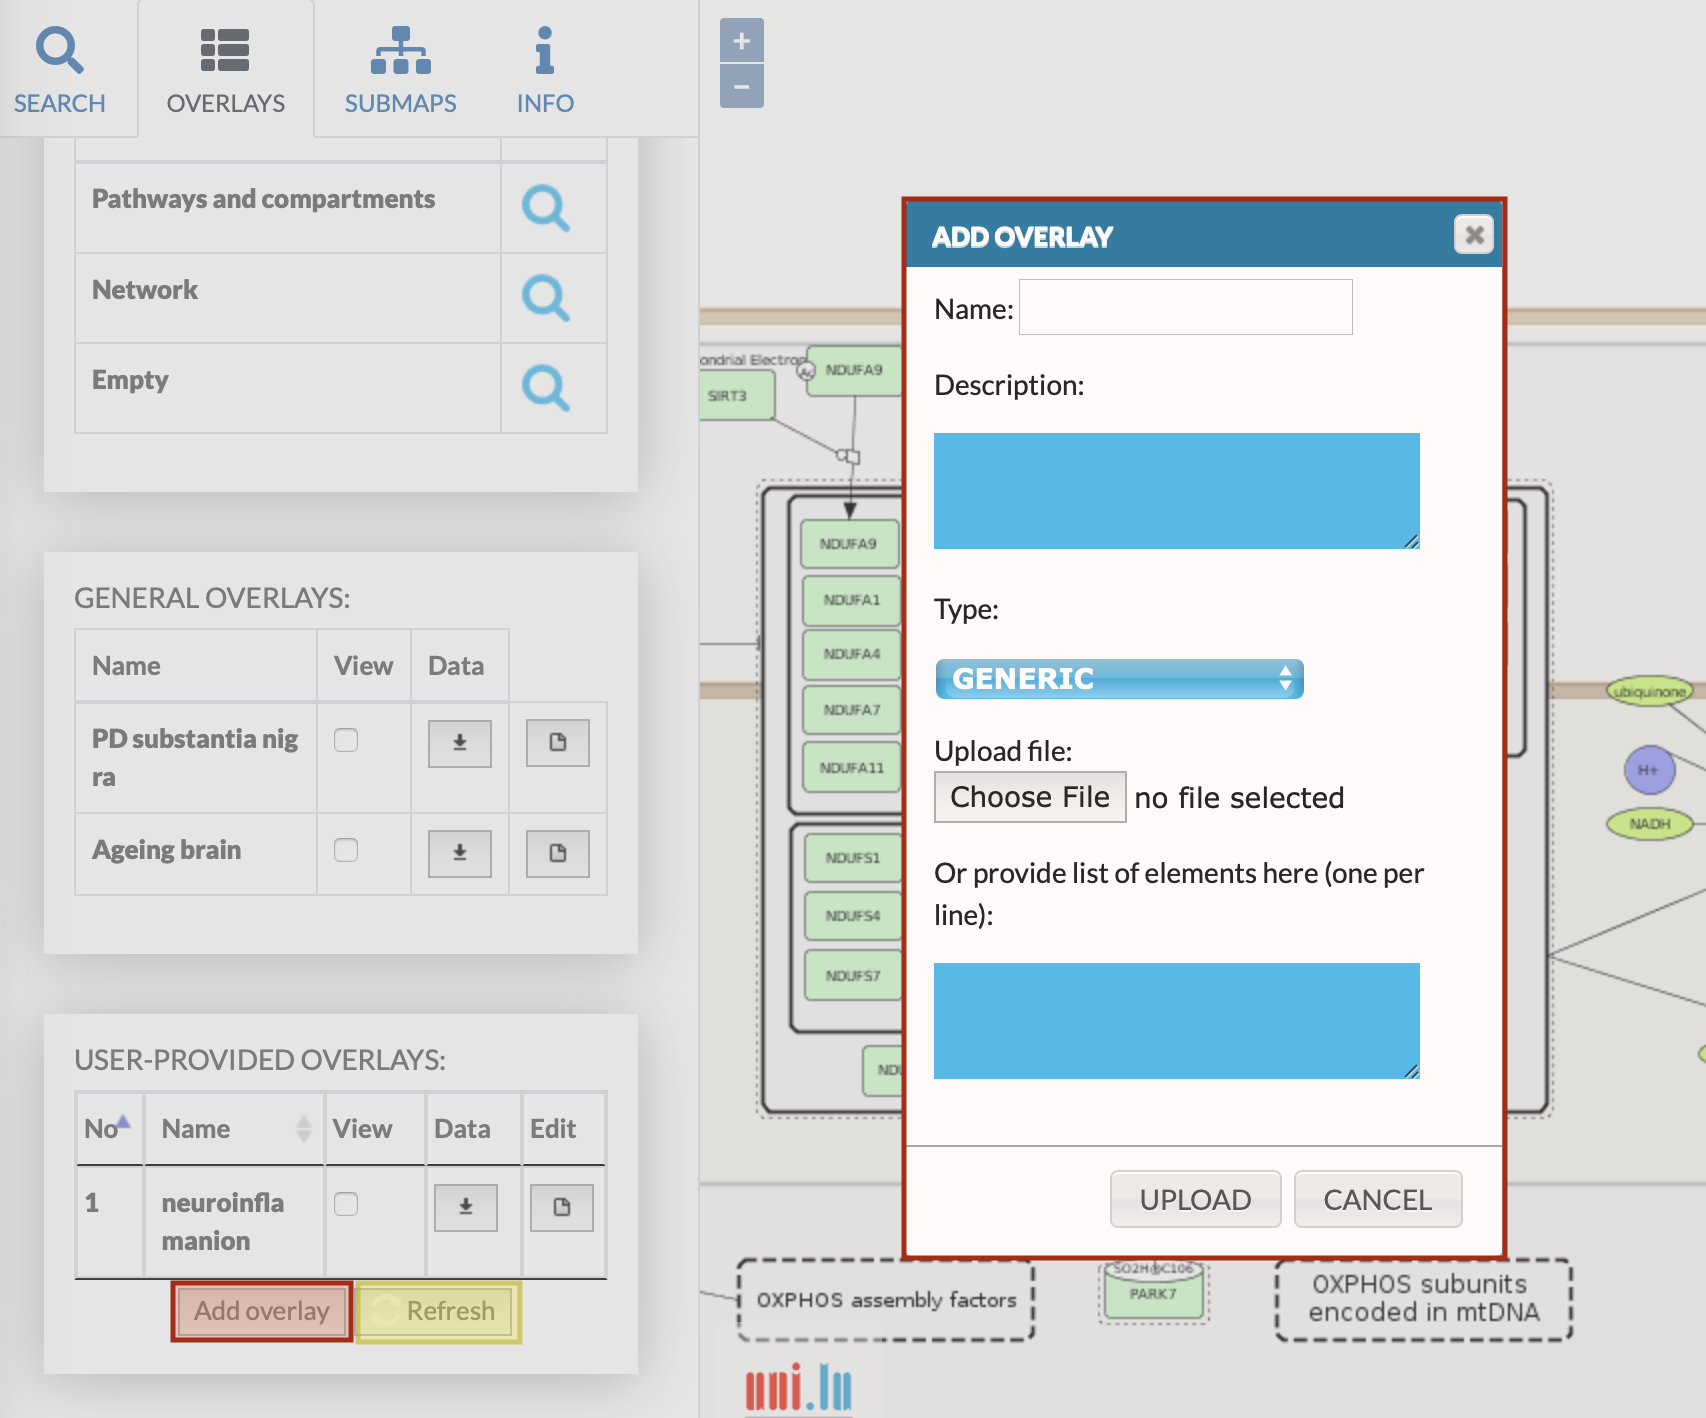Enable the PD substantia nigra view checkbox
Image resolution: width=1706 pixels, height=1418 pixels.
(x=346, y=740)
